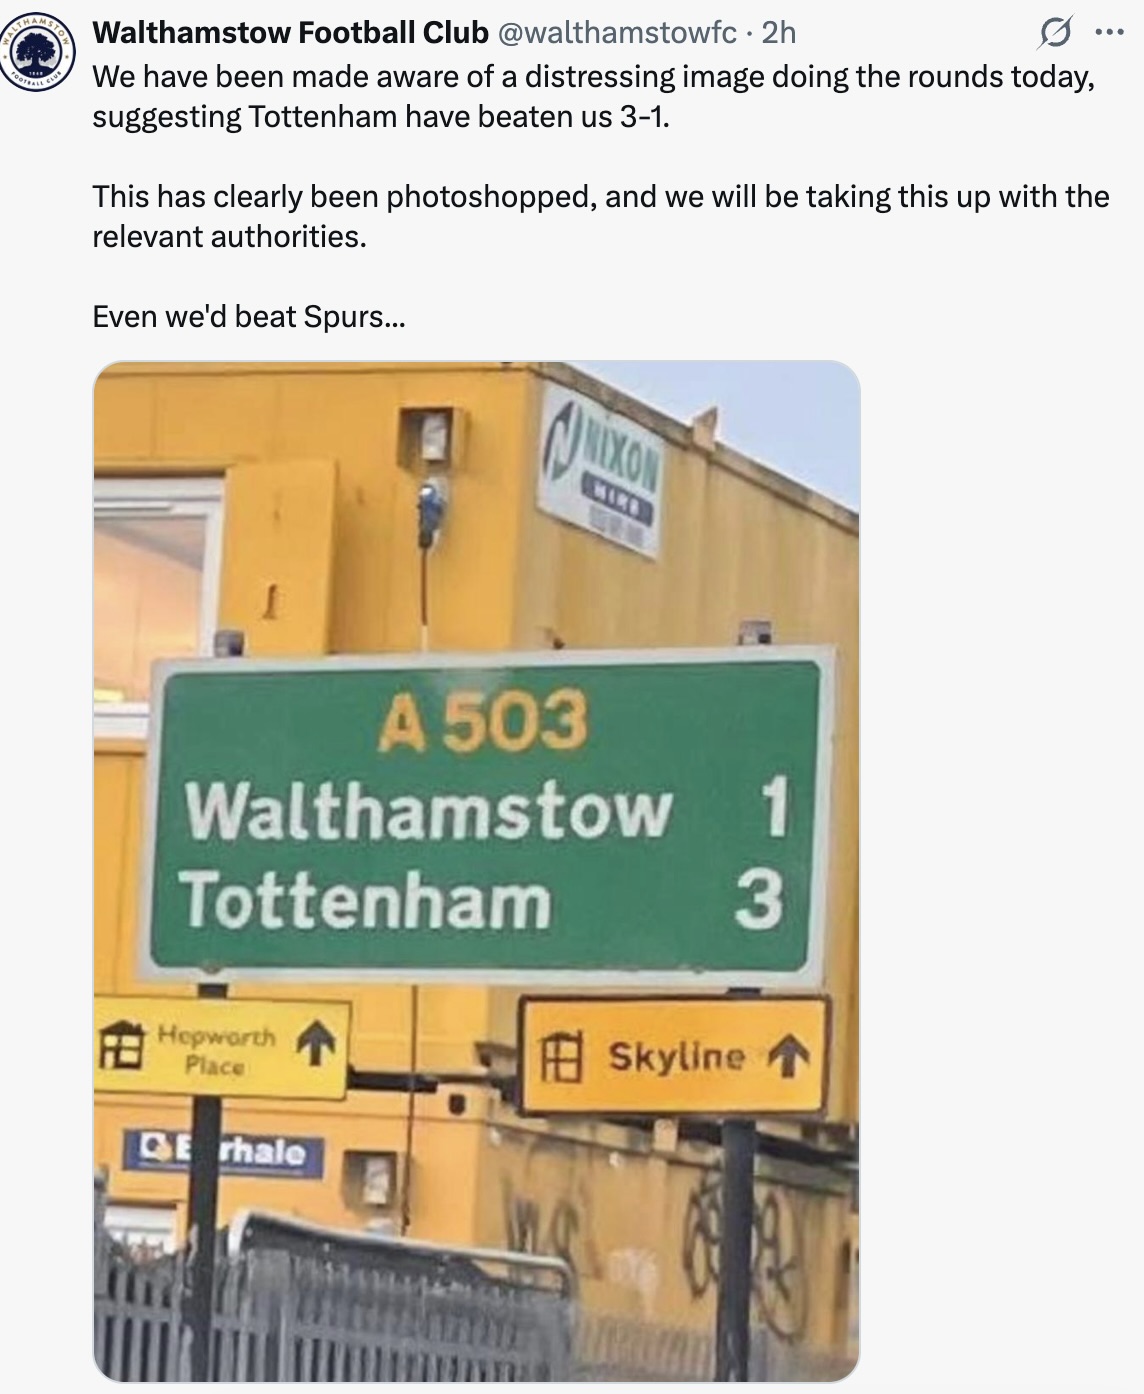Open the Walthamstow FC profile avatar
The image size is (1144, 1394).
click(37, 54)
